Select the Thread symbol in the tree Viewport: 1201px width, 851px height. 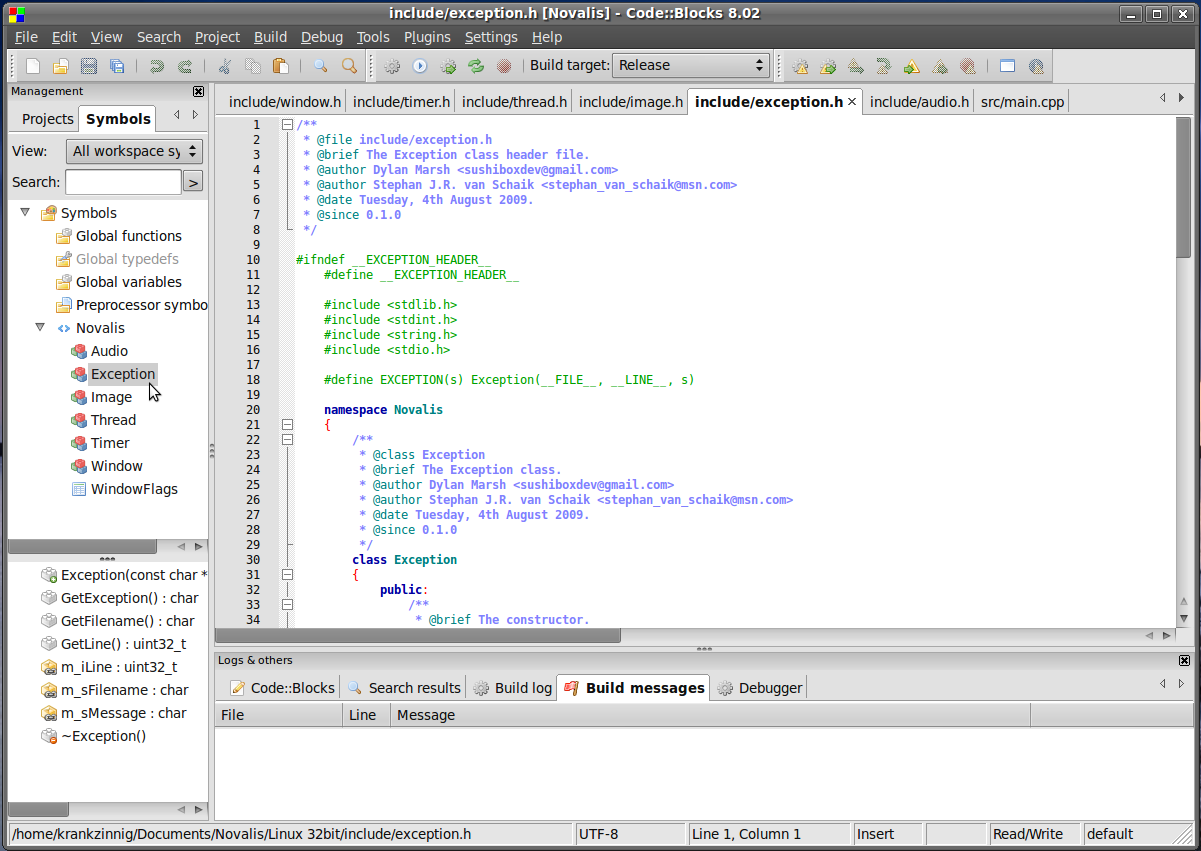pyautogui.click(x=113, y=419)
